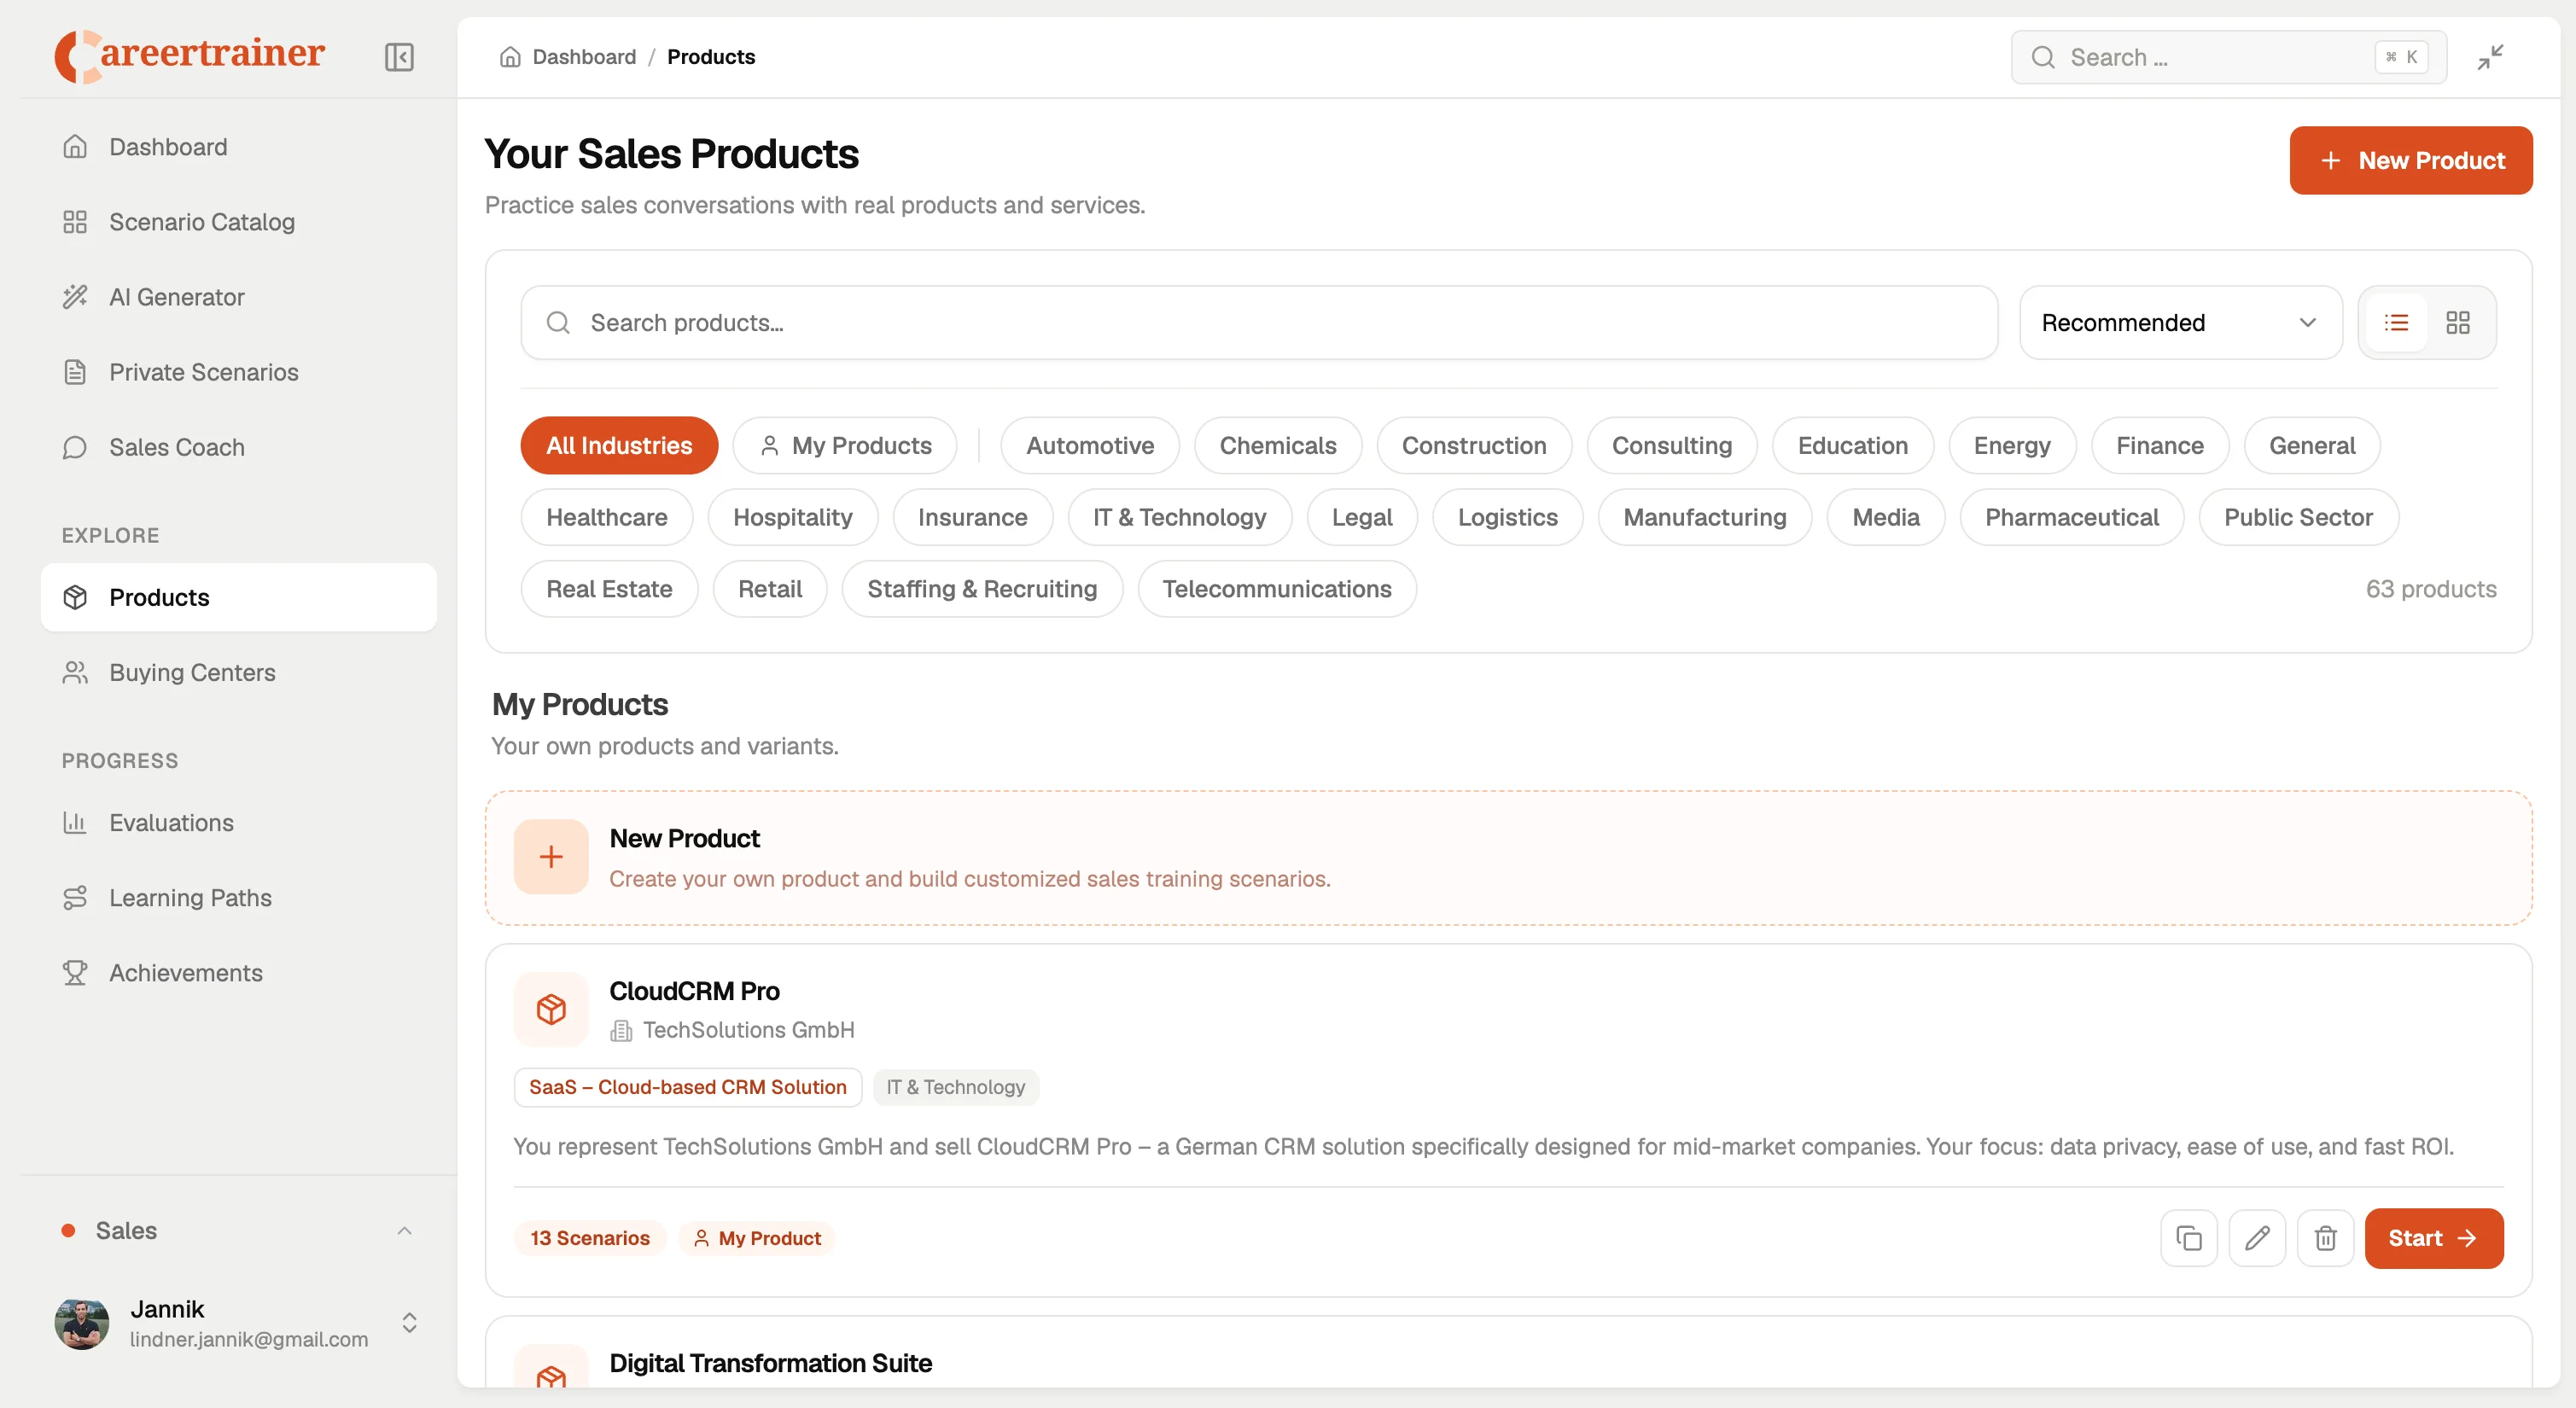Screen dimensions: 2576x1408
Task: Click the careertrainer logo
Action: click(x=189, y=56)
